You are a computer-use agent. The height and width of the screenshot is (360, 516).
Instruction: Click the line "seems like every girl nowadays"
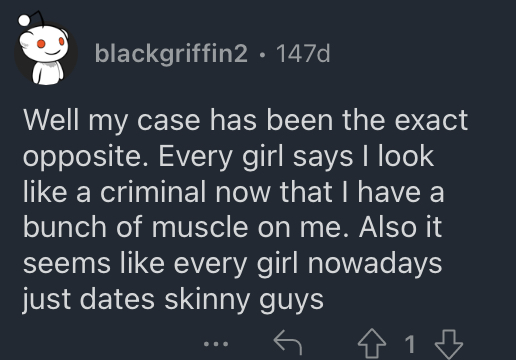point(232,263)
